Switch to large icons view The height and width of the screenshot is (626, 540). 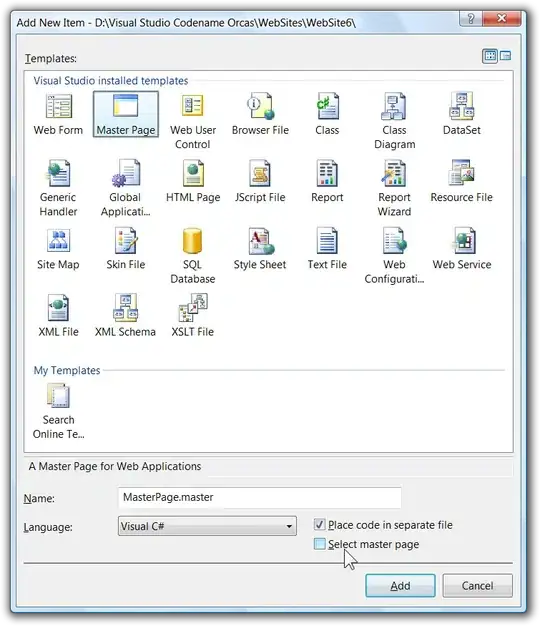click(490, 56)
